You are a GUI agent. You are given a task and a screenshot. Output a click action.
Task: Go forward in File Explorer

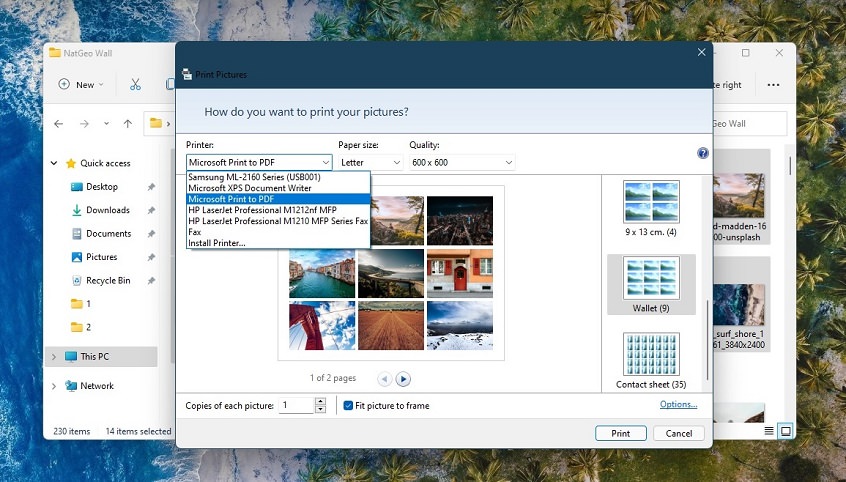84,124
